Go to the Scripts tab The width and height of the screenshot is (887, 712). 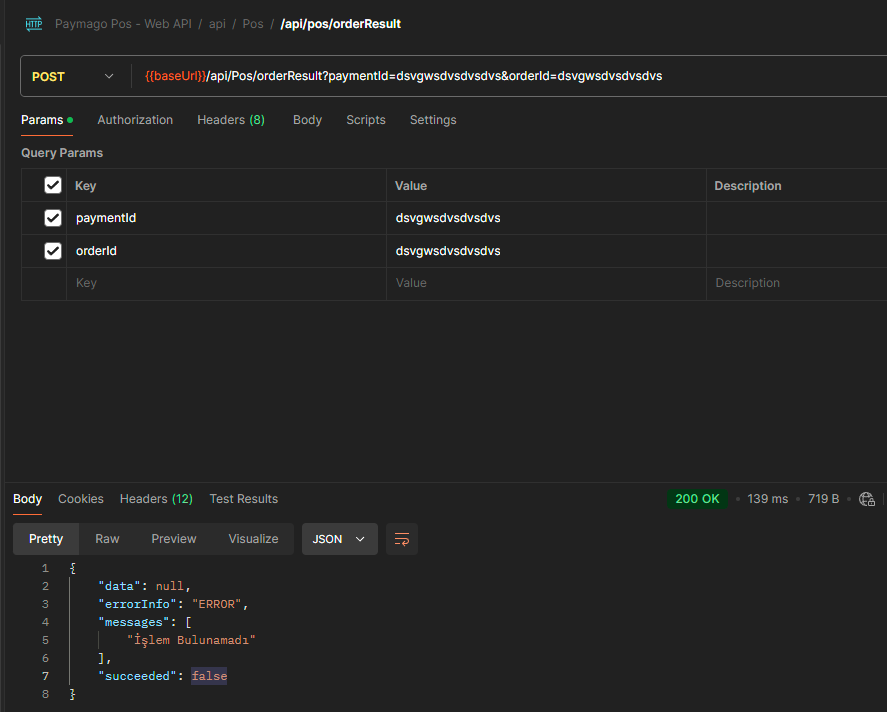[x=366, y=120]
